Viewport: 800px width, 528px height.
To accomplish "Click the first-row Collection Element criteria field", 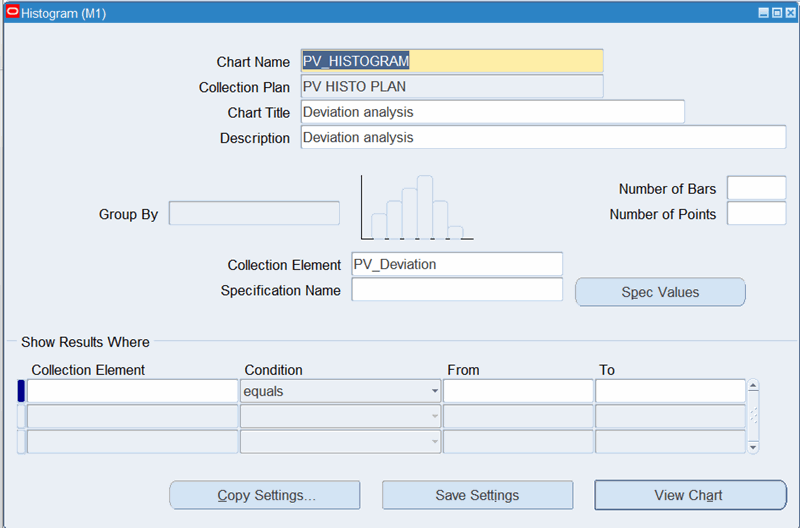I will click(133, 391).
